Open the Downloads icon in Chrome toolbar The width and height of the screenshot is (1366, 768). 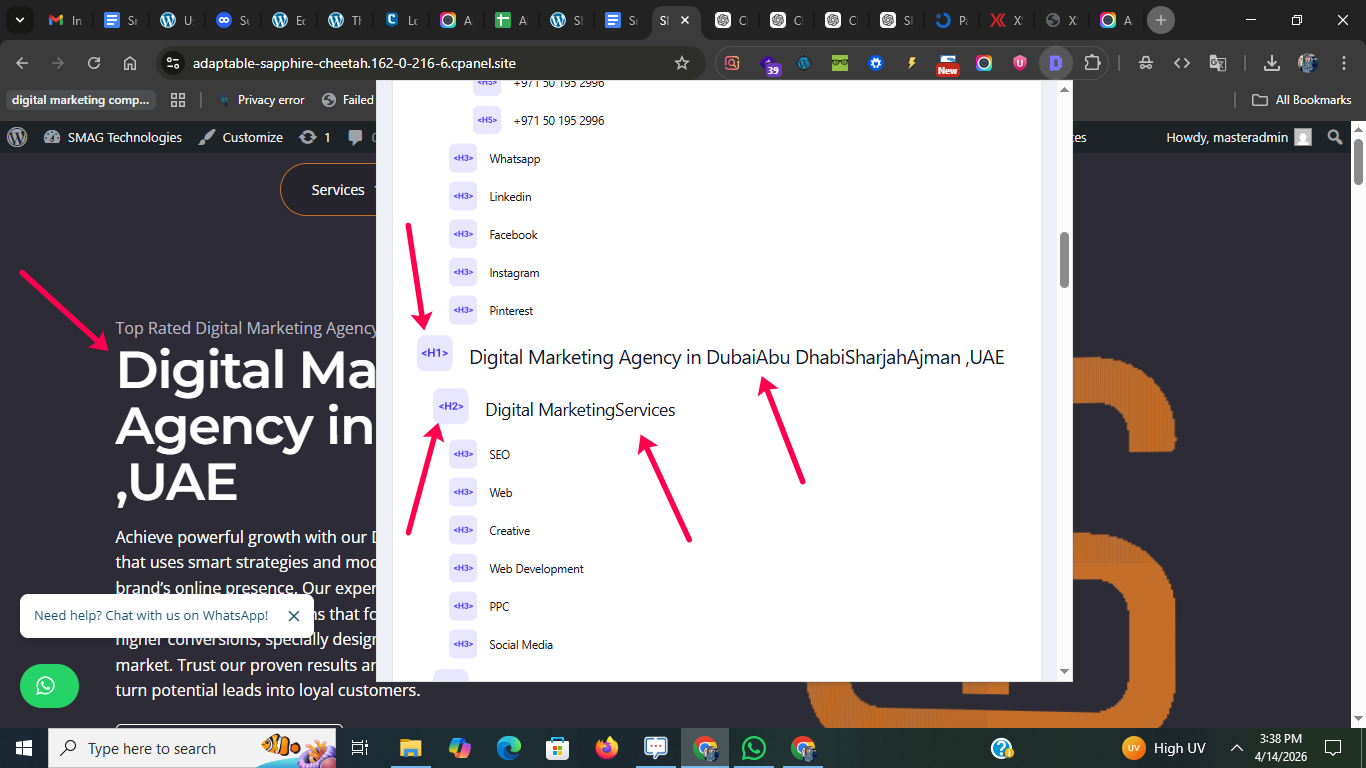click(1271, 63)
